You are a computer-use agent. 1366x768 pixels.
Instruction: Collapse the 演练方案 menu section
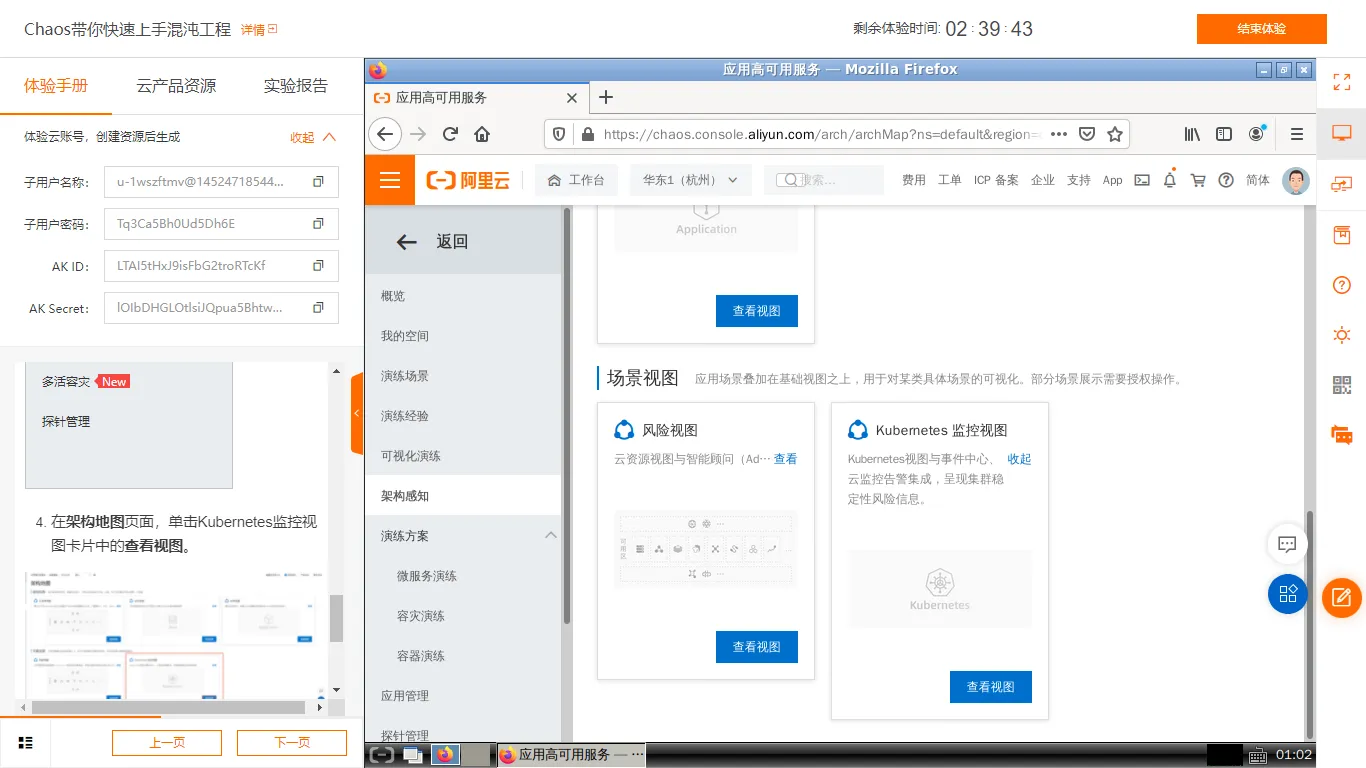(551, 536)
